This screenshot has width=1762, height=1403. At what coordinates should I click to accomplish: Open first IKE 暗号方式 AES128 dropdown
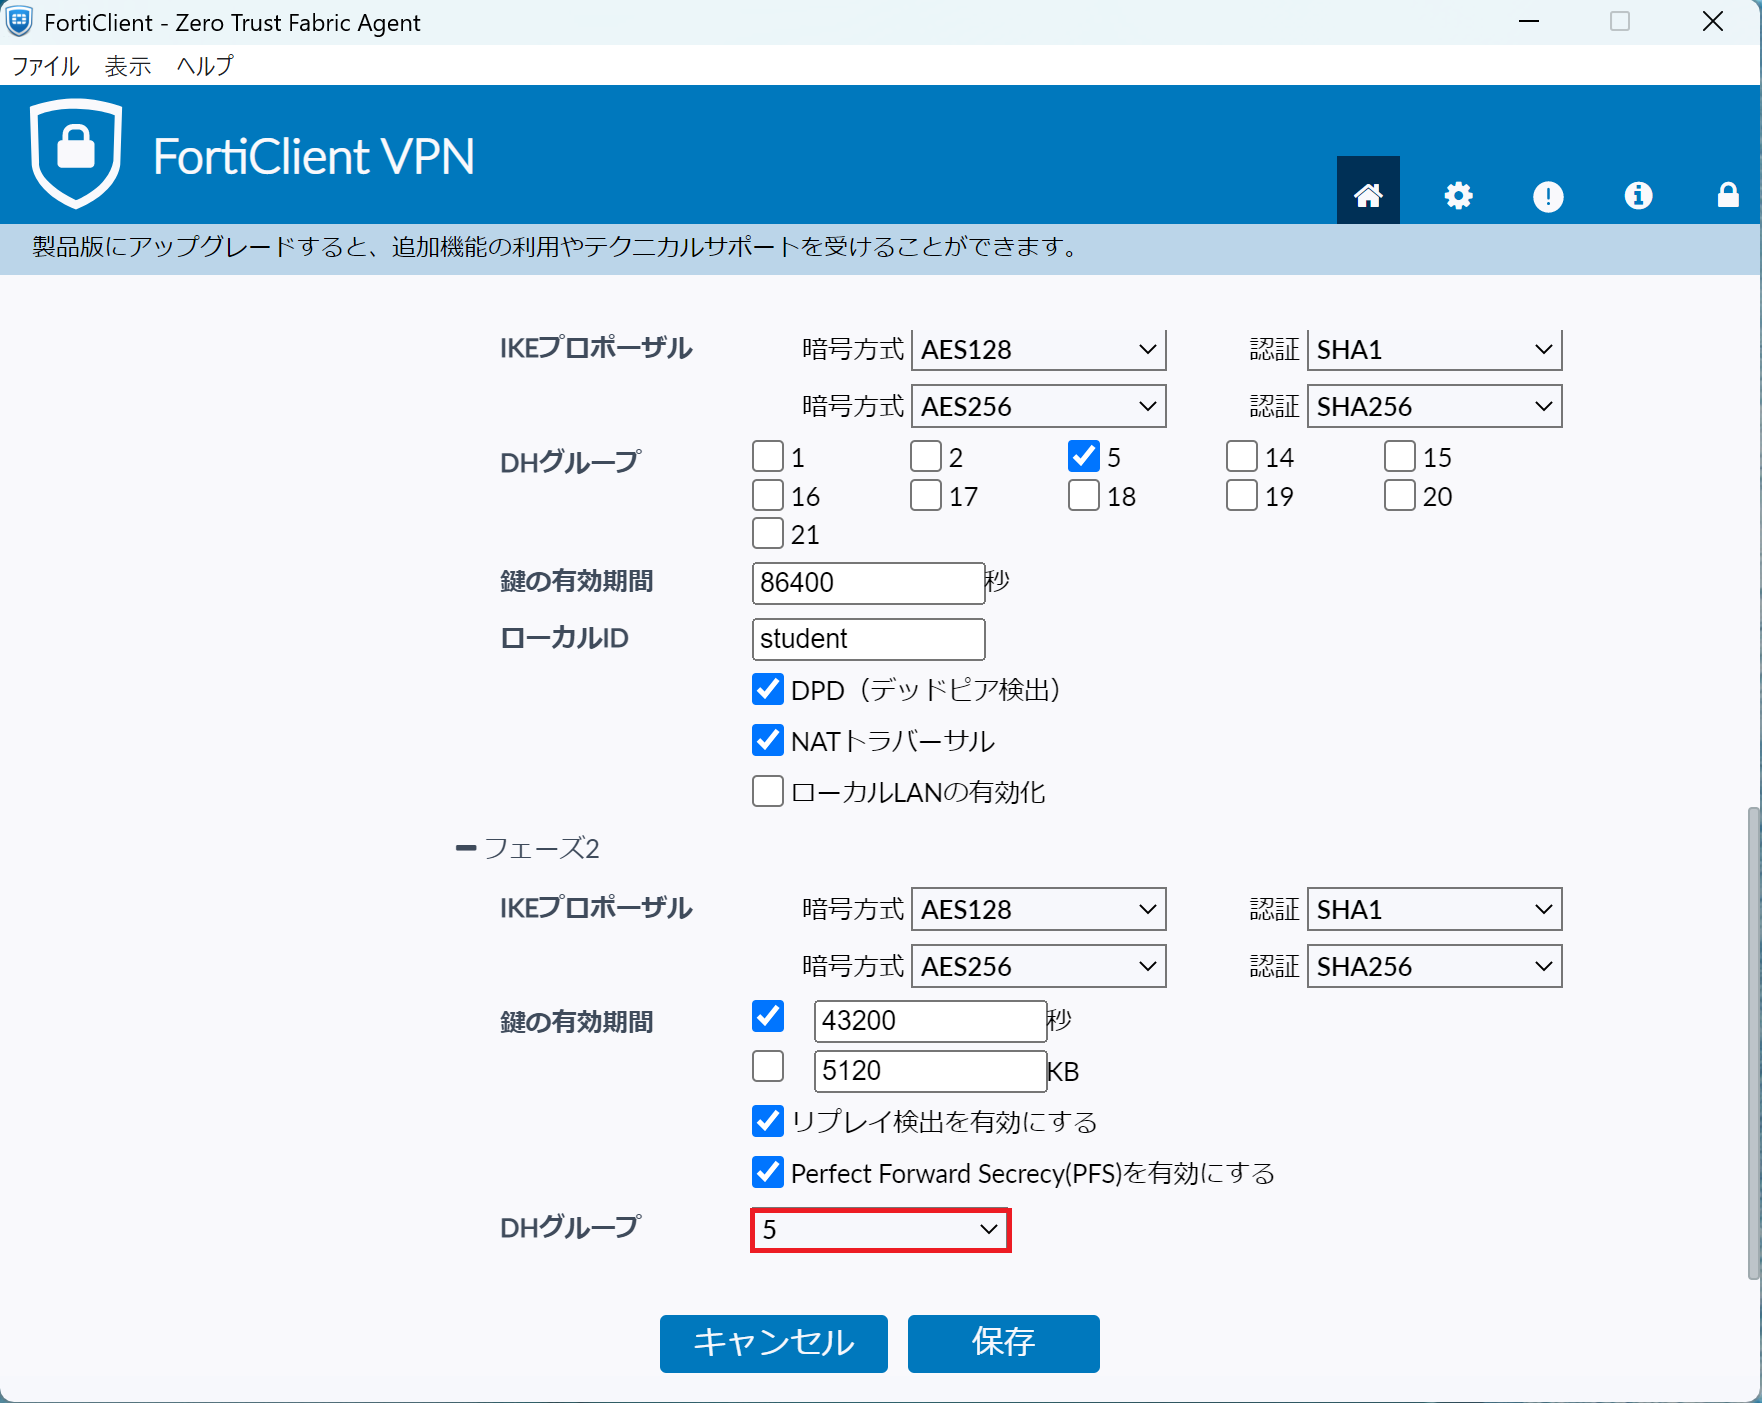1038,350
